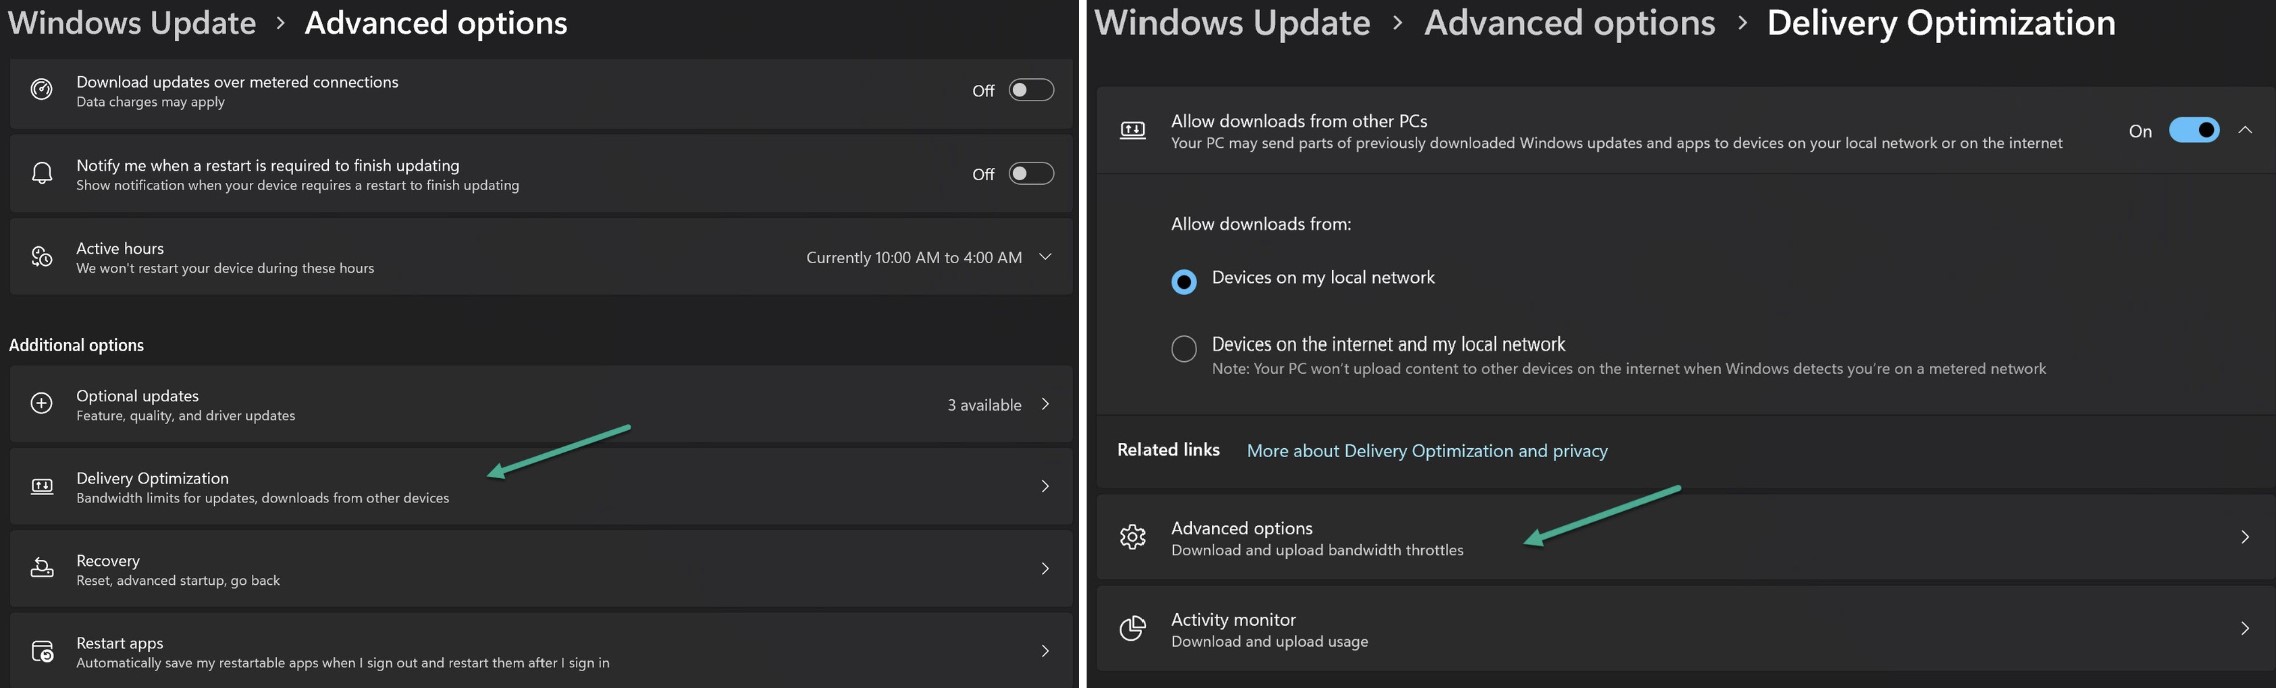Open the Activity monitor row
Screen dimensions: 2276x688
coord(1686,629)
